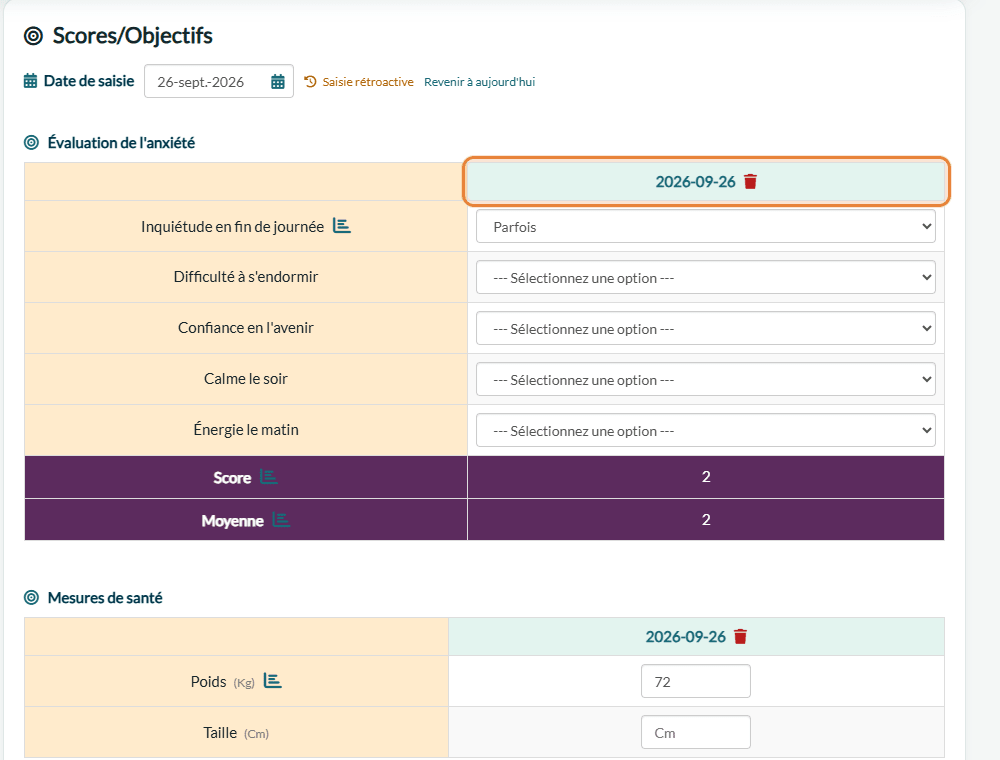This screenshot has height=760, width=1000.
Task: Click the Calme le soir row label
Action: 246,379
